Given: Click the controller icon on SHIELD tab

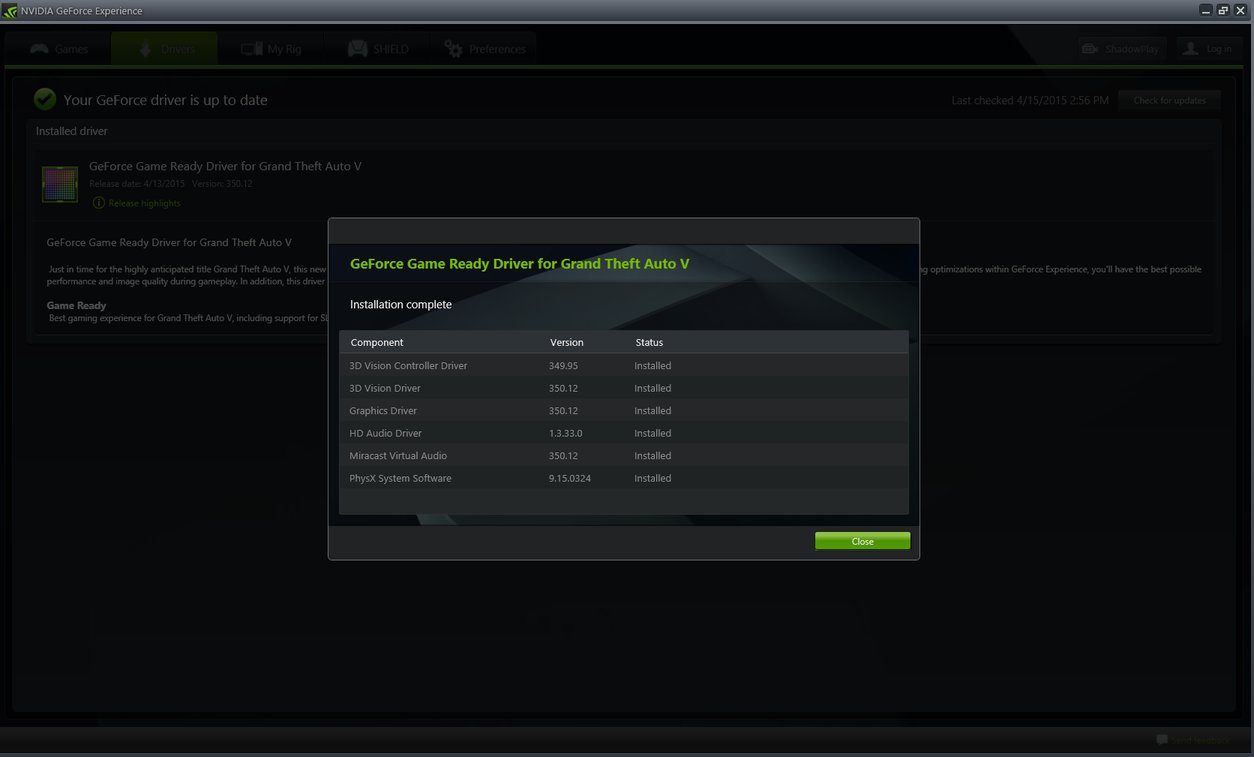Looking at the screenshot, I should [357, 48].
